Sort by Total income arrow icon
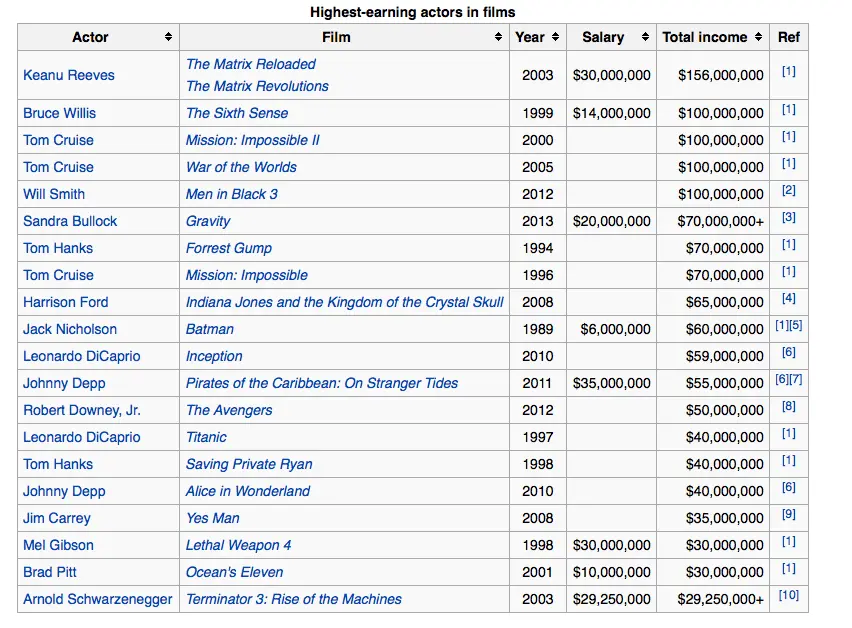Image resolution: width=852 pixels, height=628 pixels. [759, 37]
